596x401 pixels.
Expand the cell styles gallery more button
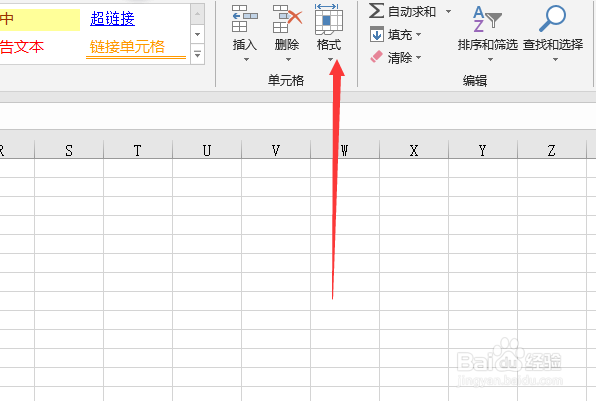tap(197, 55)
